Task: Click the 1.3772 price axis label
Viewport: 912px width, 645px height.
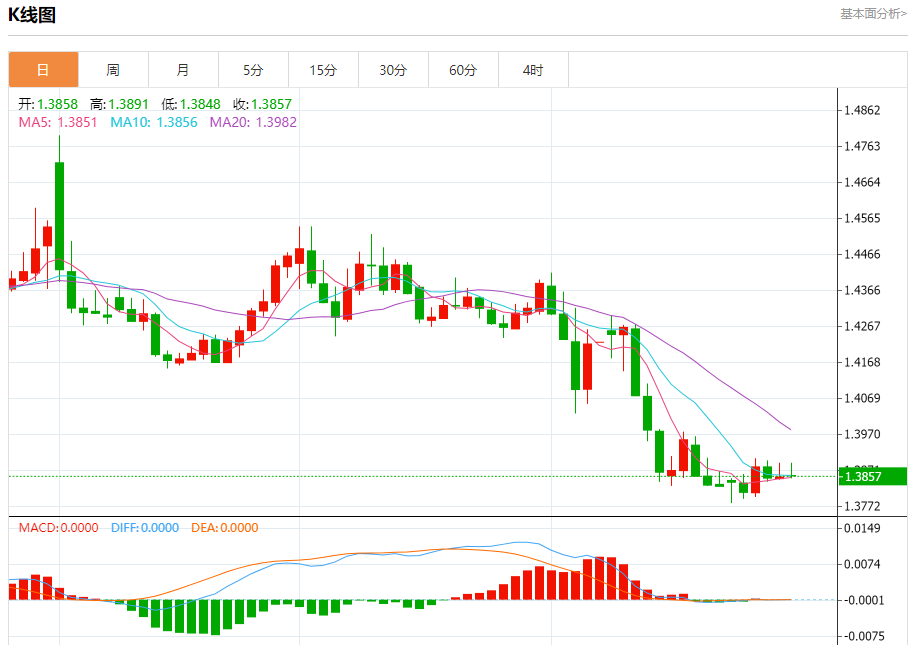Action: click(862, 507)
